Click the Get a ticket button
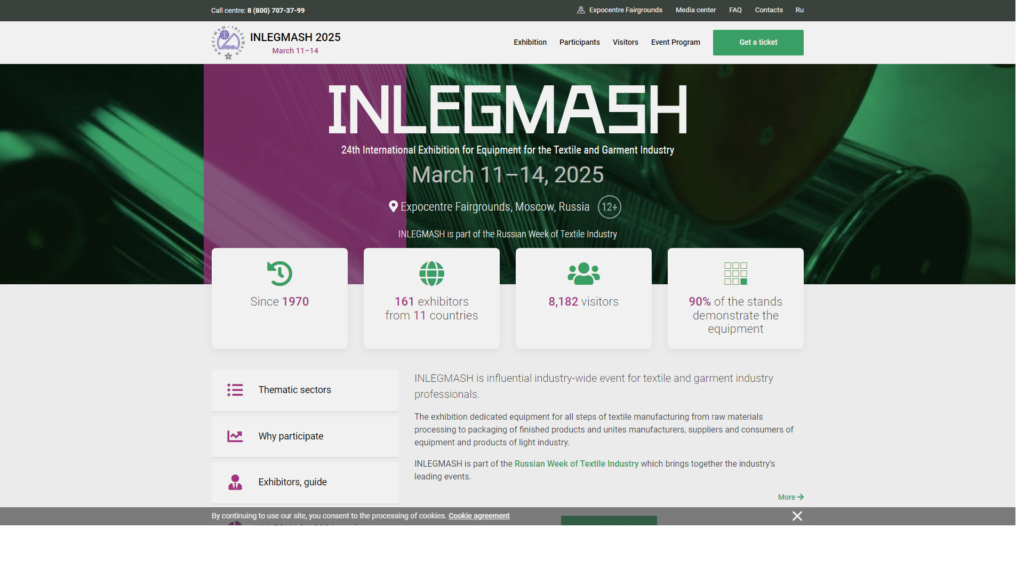 point(758,42)
